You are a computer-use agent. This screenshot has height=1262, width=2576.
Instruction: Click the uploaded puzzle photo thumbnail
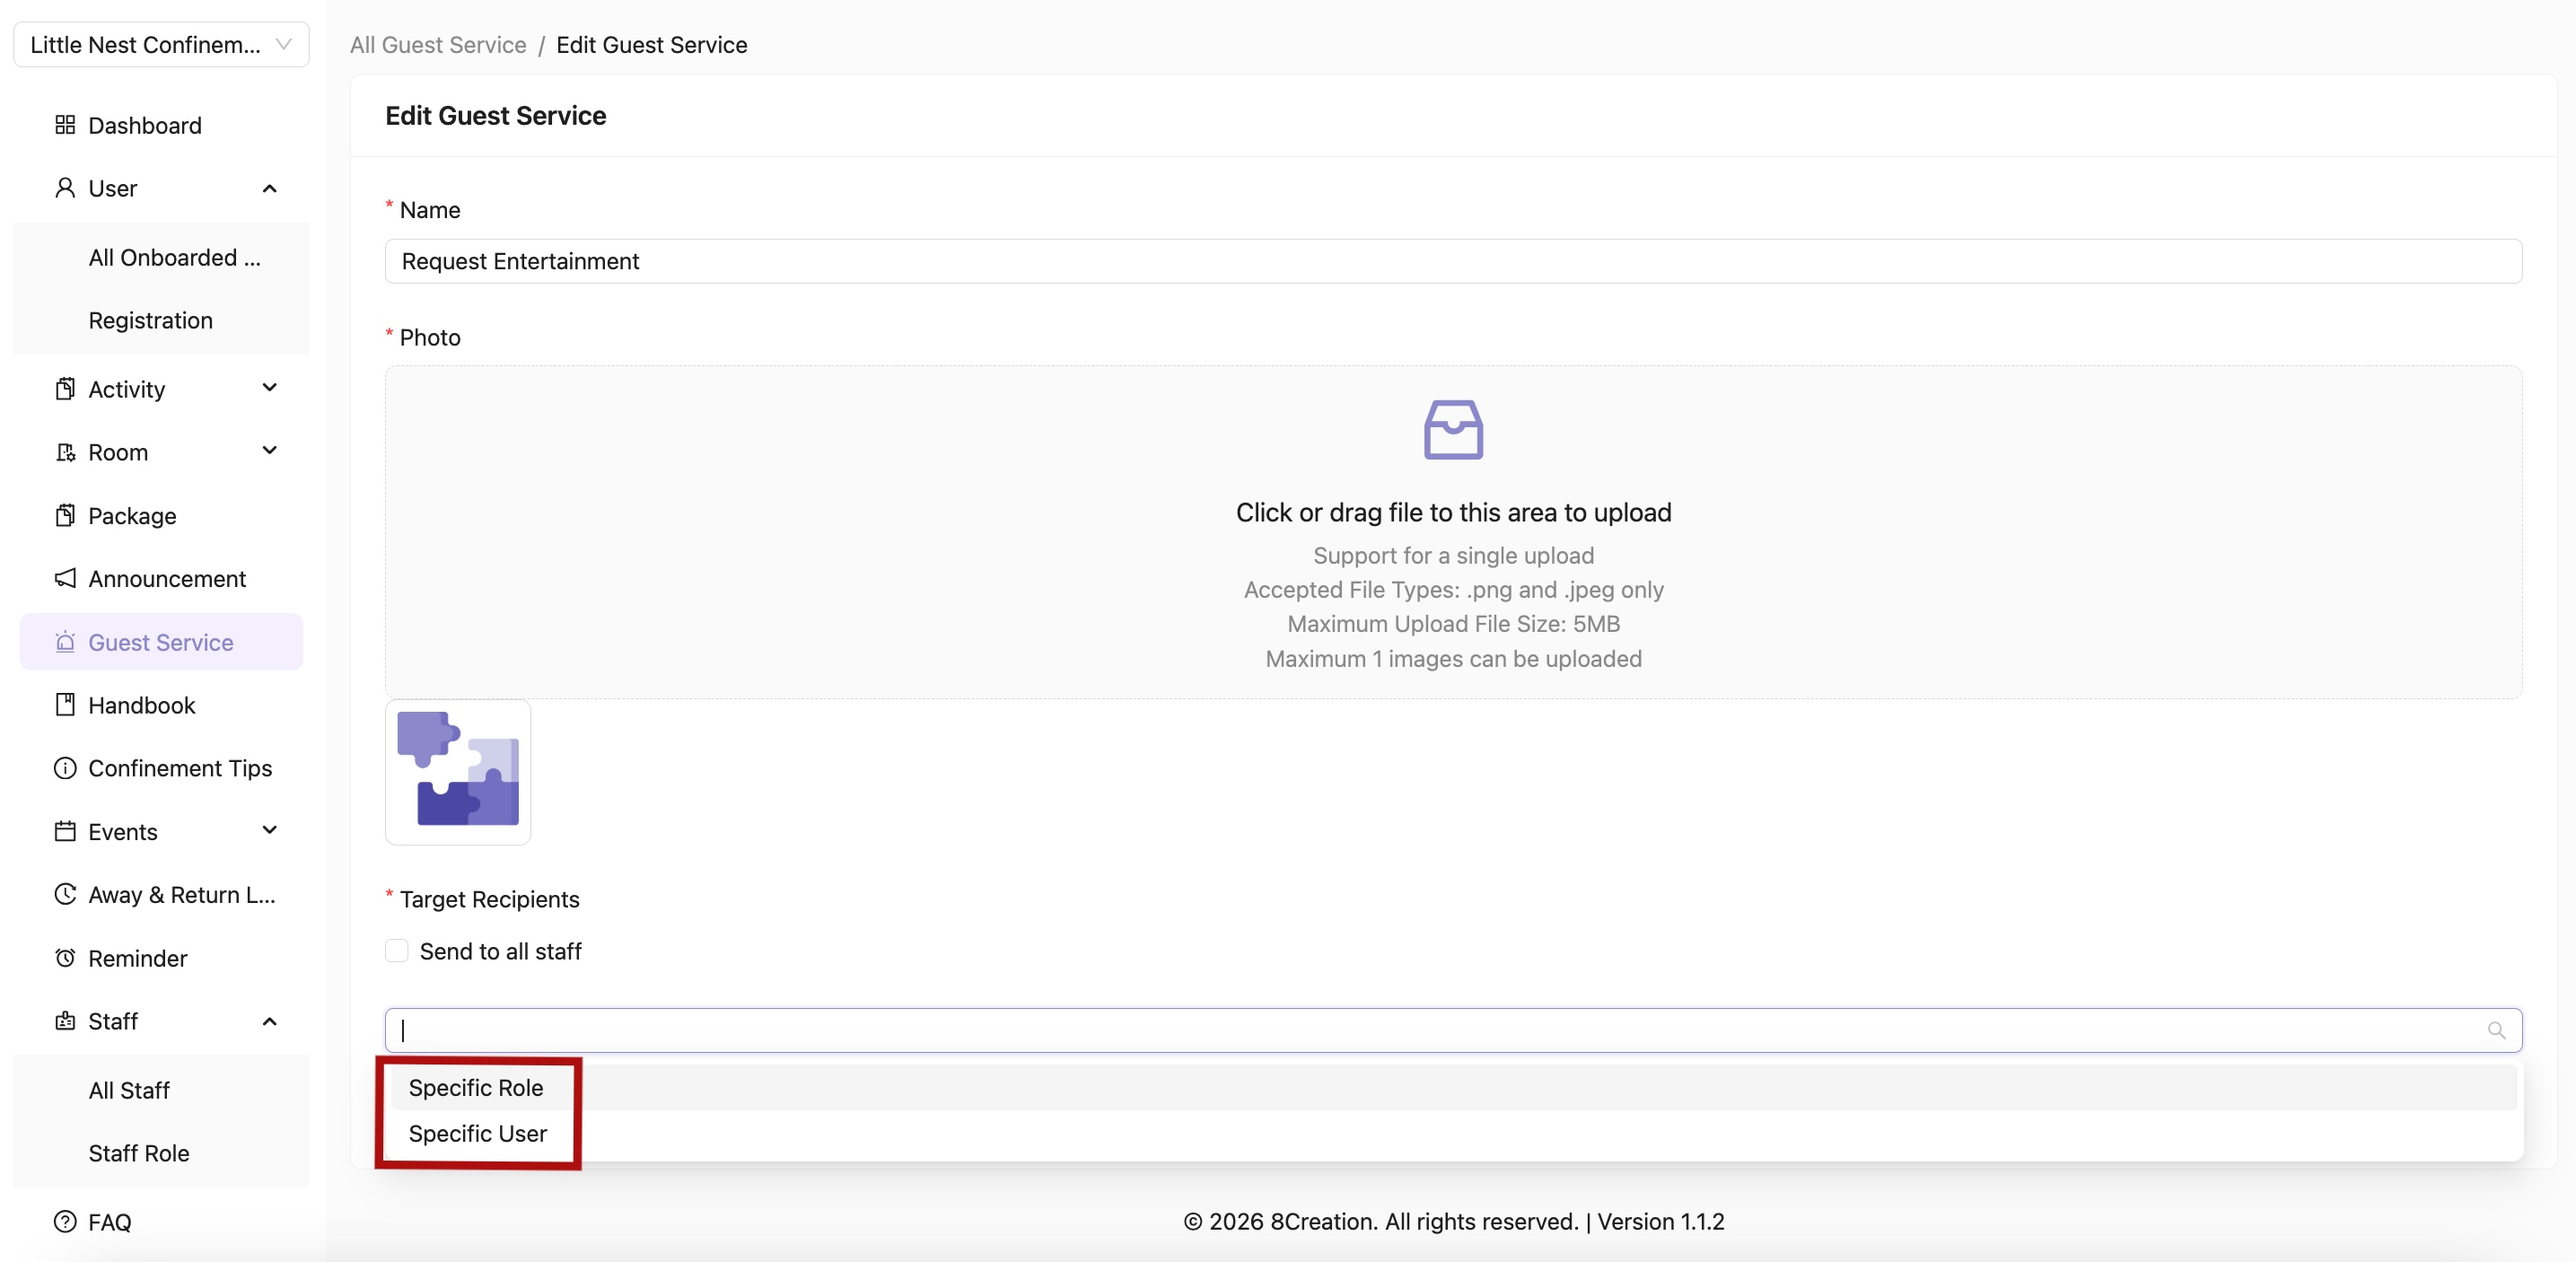coord(458,772)
